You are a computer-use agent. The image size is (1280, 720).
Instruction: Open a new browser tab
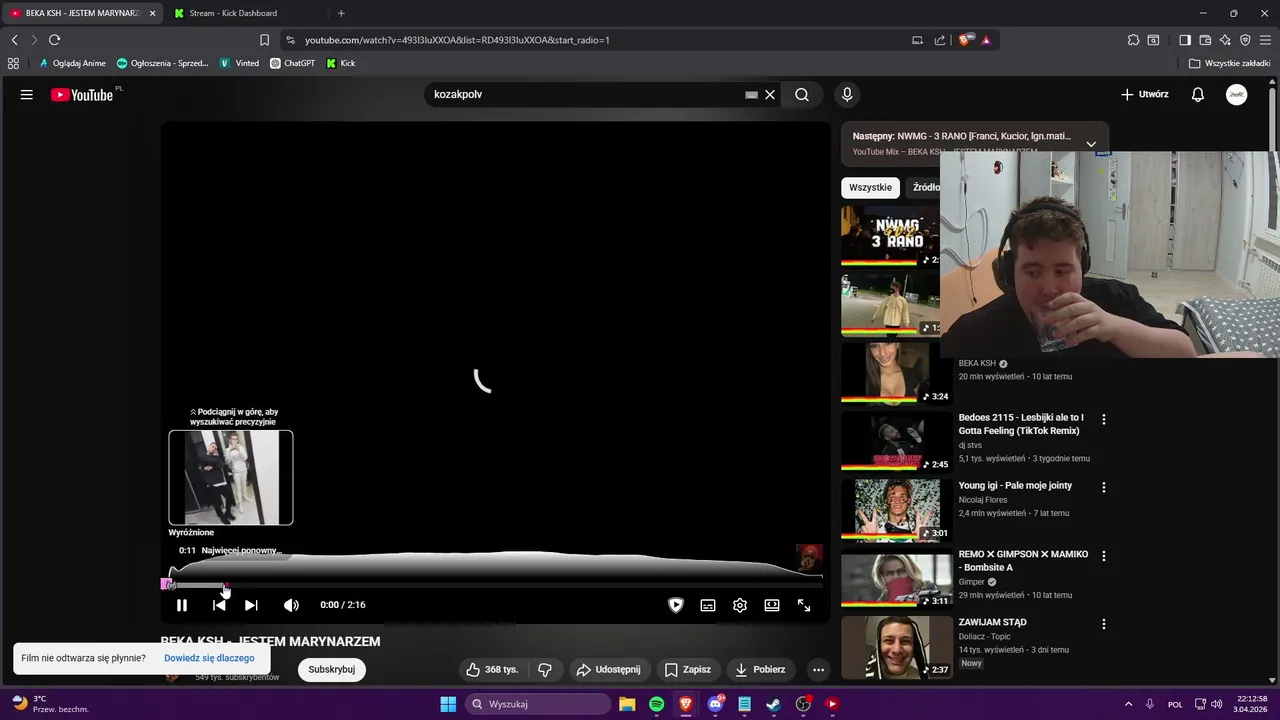click(x=341, y=13)
